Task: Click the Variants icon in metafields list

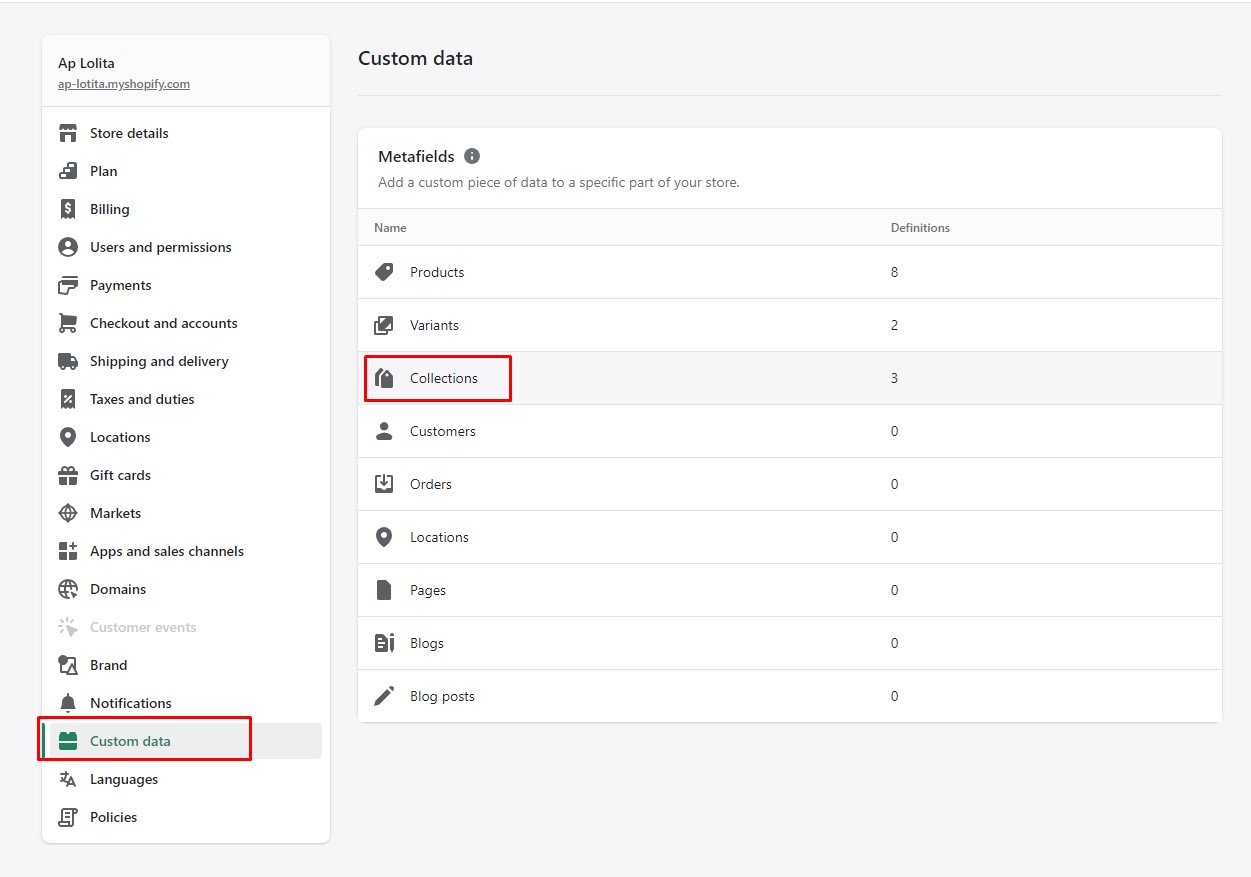Action: click(x=384, y=325)
